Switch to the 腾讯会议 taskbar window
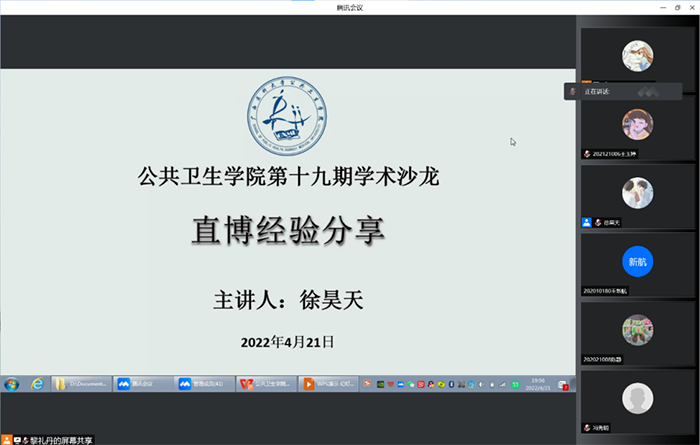Viewport: 700px width, 445px height. tap(143, 384)
